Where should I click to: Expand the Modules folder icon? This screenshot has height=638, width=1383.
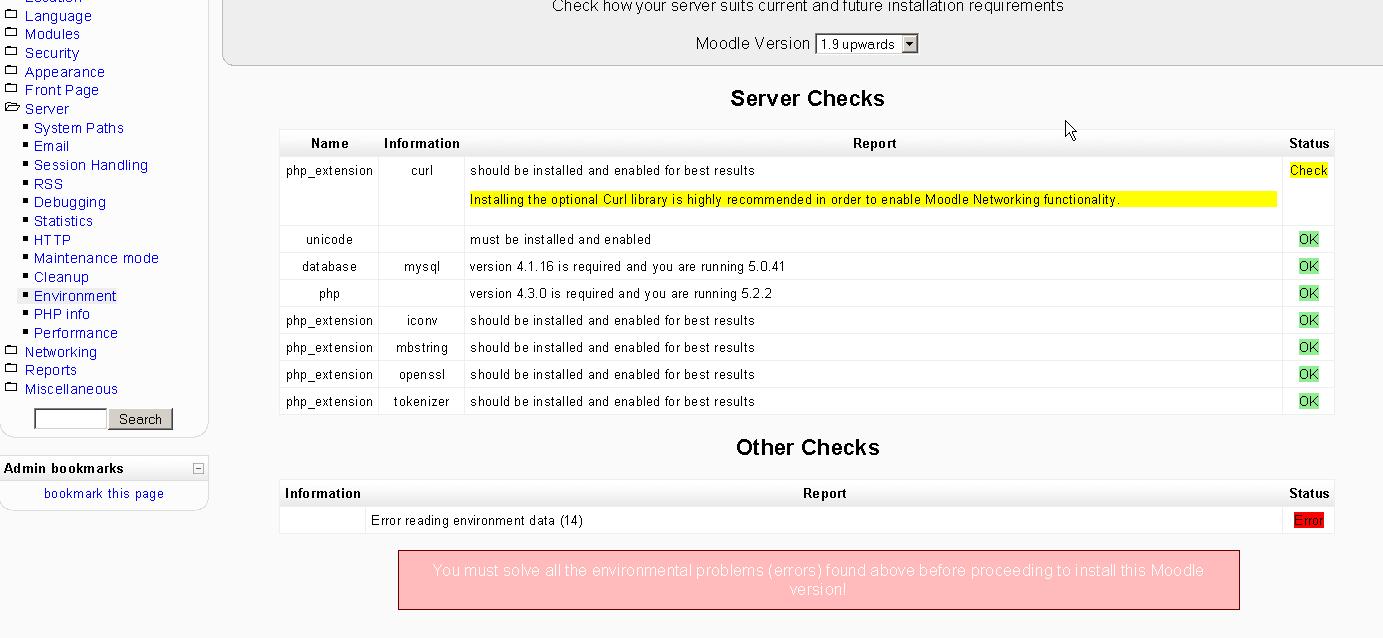(12, 33)
